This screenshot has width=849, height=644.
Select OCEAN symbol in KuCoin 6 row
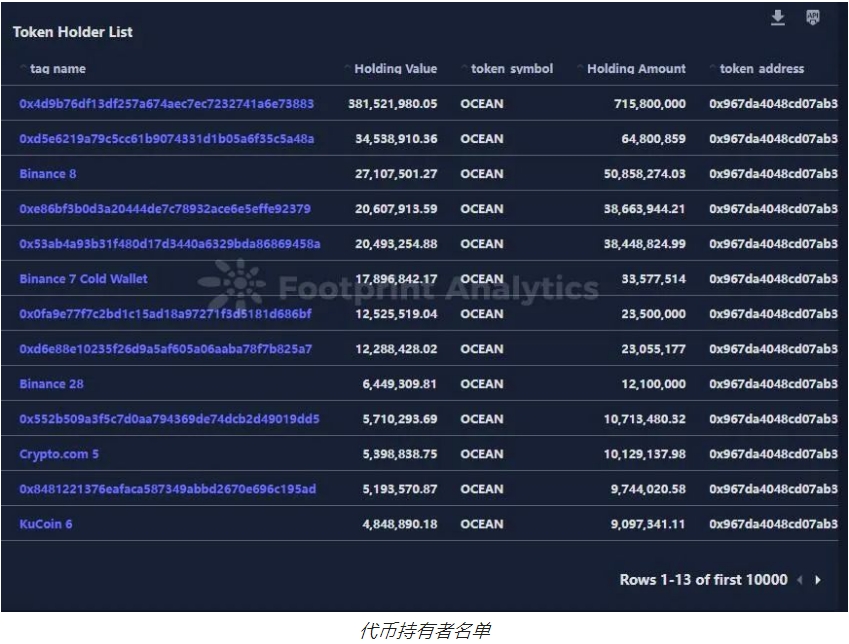tap(482, 524)
